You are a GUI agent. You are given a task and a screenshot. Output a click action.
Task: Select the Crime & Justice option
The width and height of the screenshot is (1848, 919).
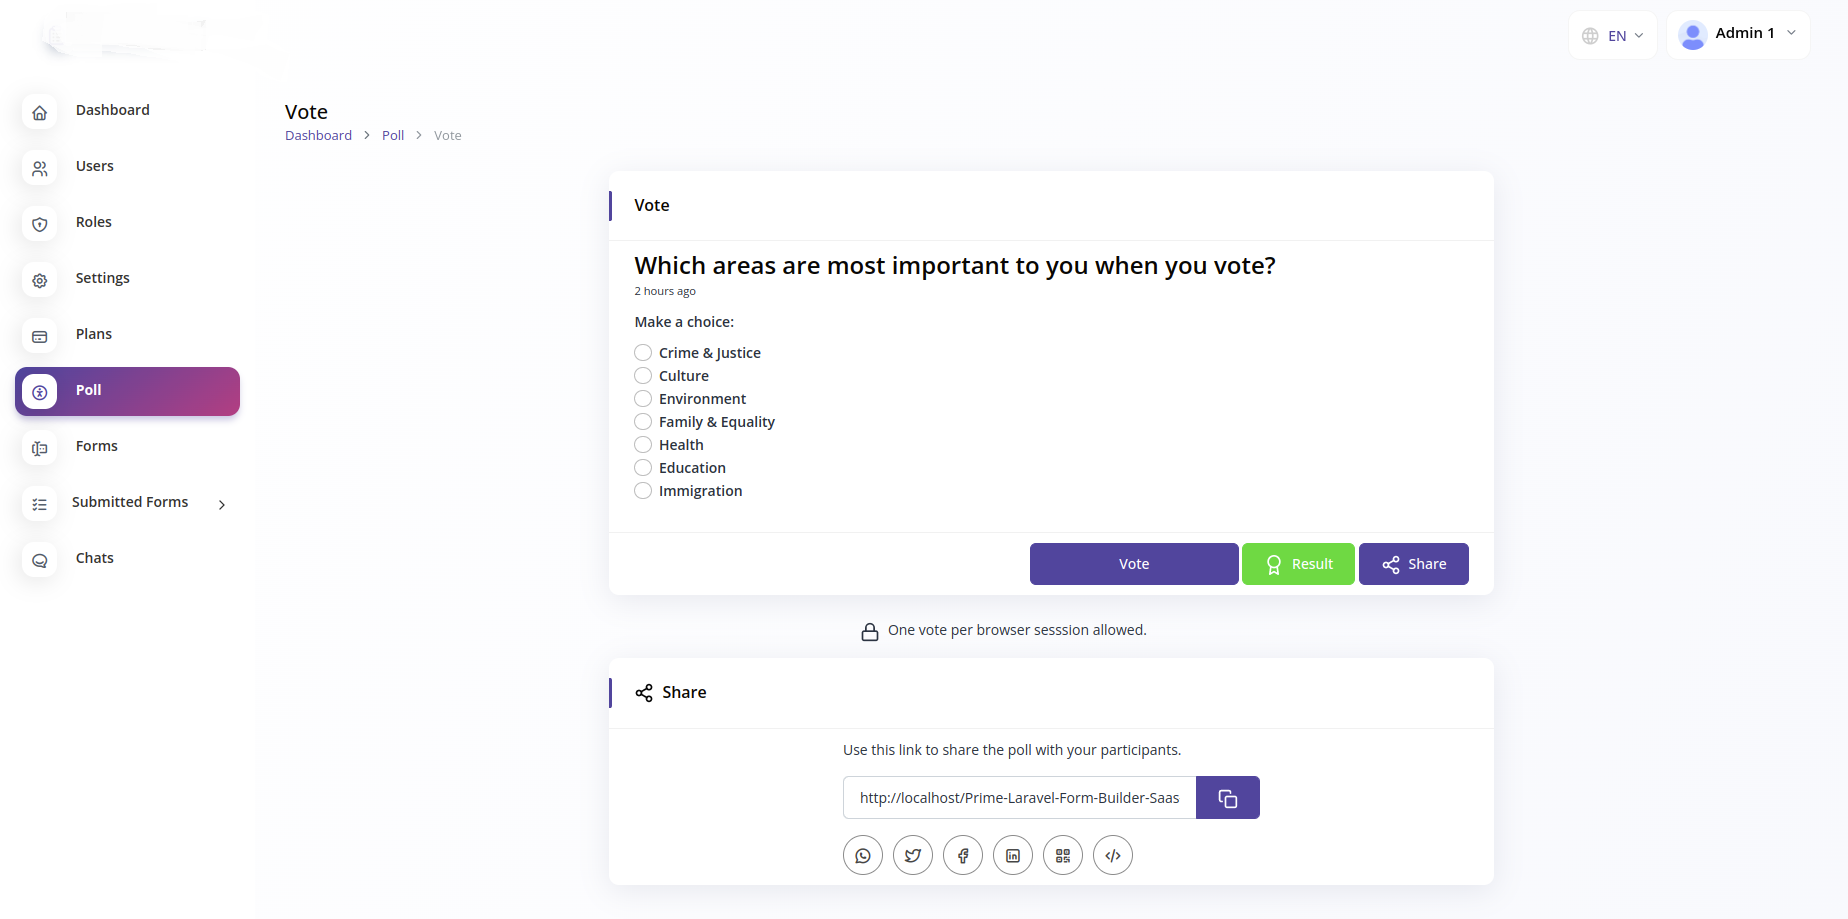643,353
